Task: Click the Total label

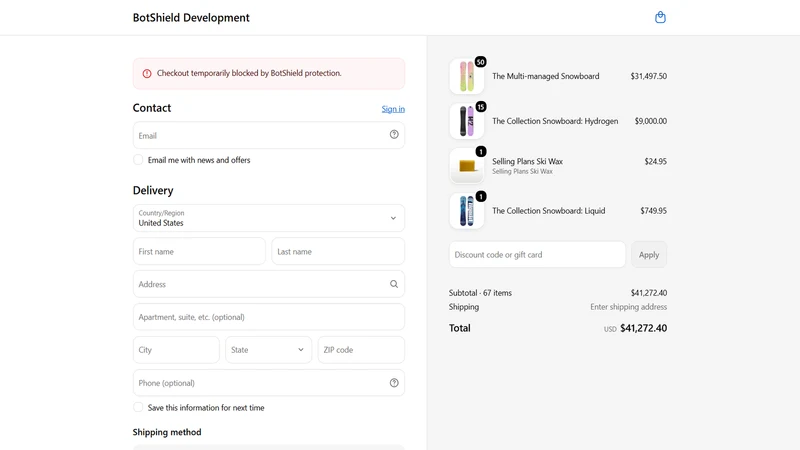Action: pos(460,328)
